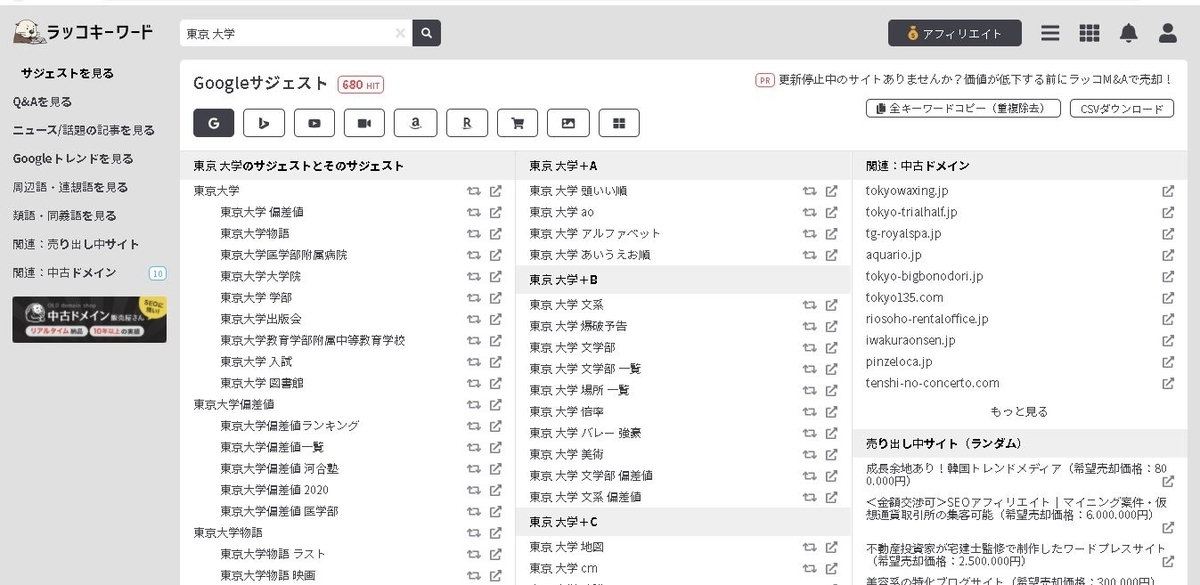This screenshot has height=585, width=1200.
Task: Select 関連：売り出し中サイト in sidebar
Action: tap(76, 244)
